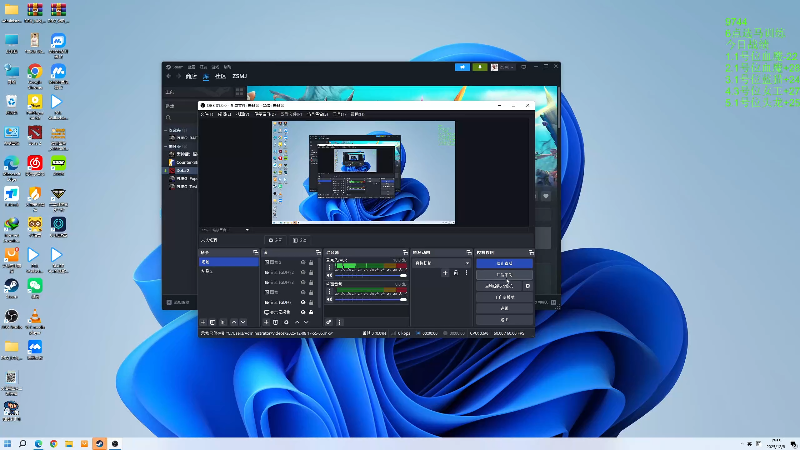Add a new source with the Sources dock plus icon
This screenshot has height=450, width=800.
266,322
